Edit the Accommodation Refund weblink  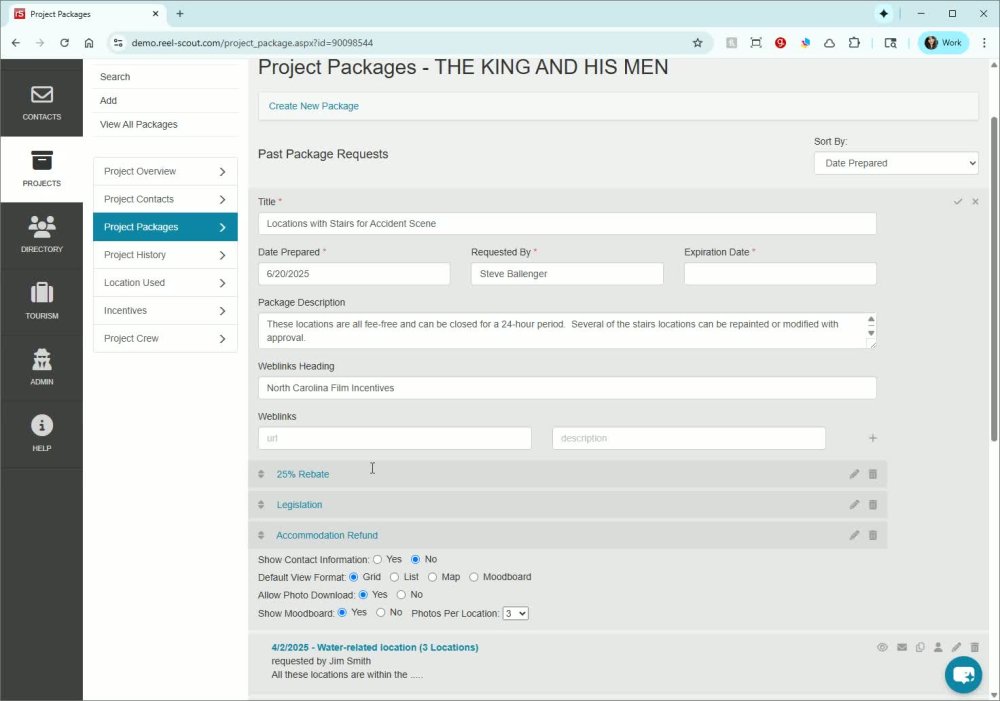click(854, 535)
